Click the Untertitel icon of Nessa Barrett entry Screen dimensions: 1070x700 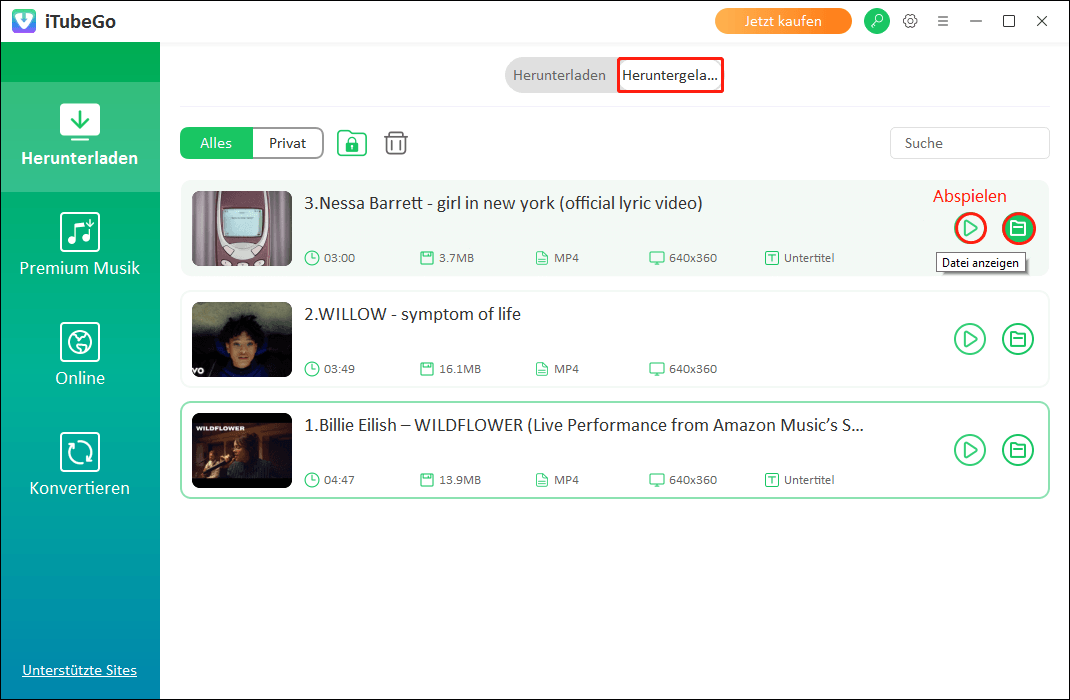click(772, 258)
